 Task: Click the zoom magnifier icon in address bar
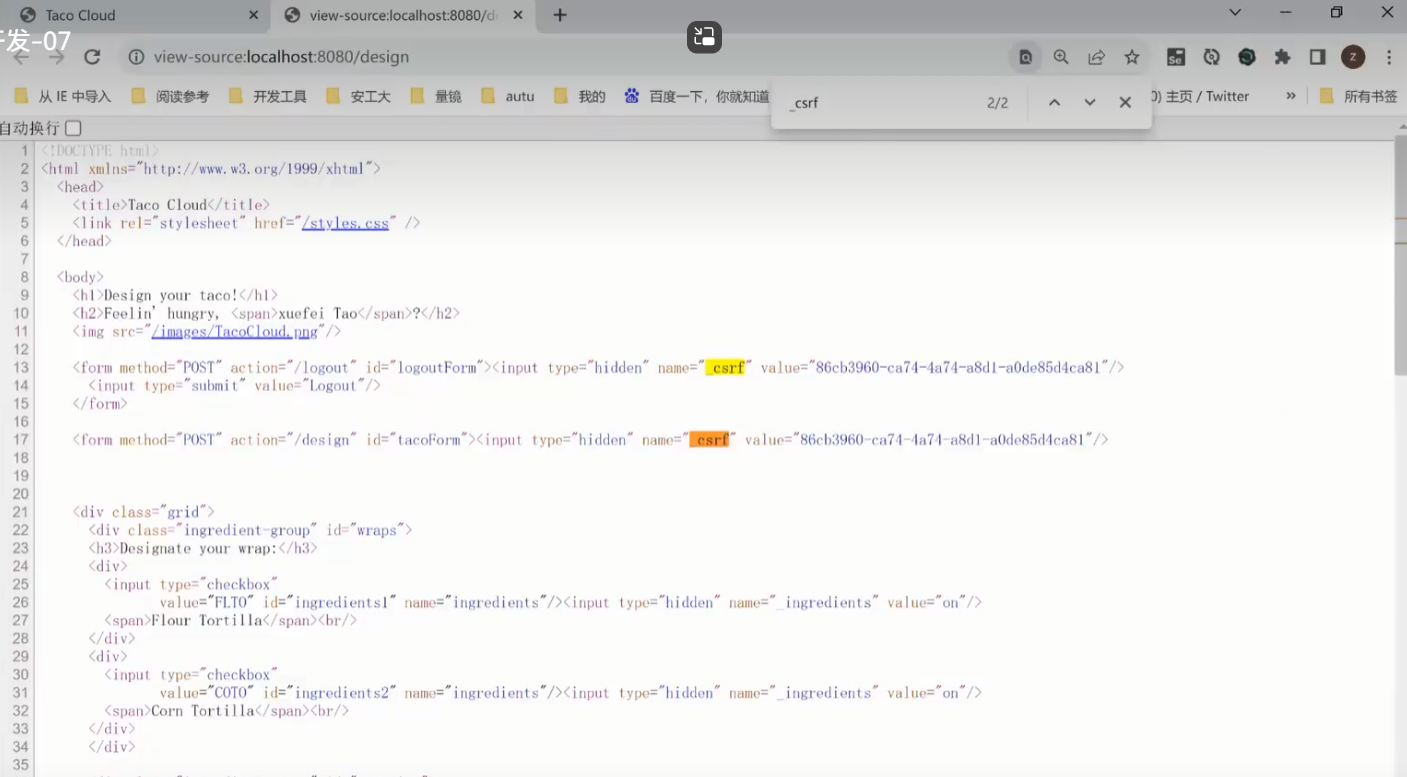[1061, 57]
